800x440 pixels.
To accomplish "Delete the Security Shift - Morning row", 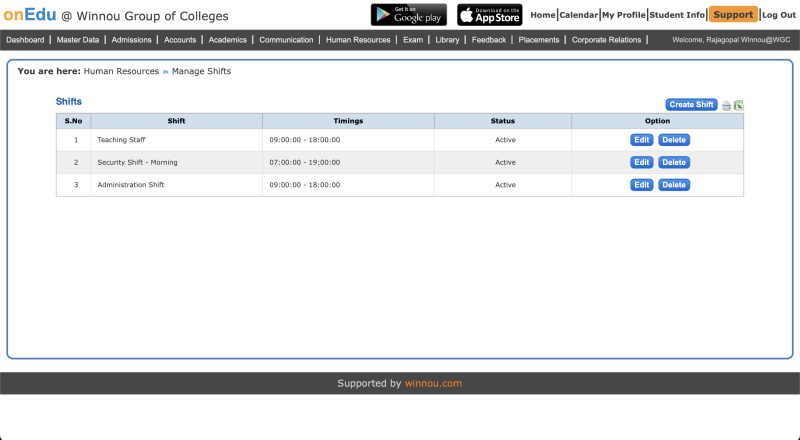I will (674, 162).
